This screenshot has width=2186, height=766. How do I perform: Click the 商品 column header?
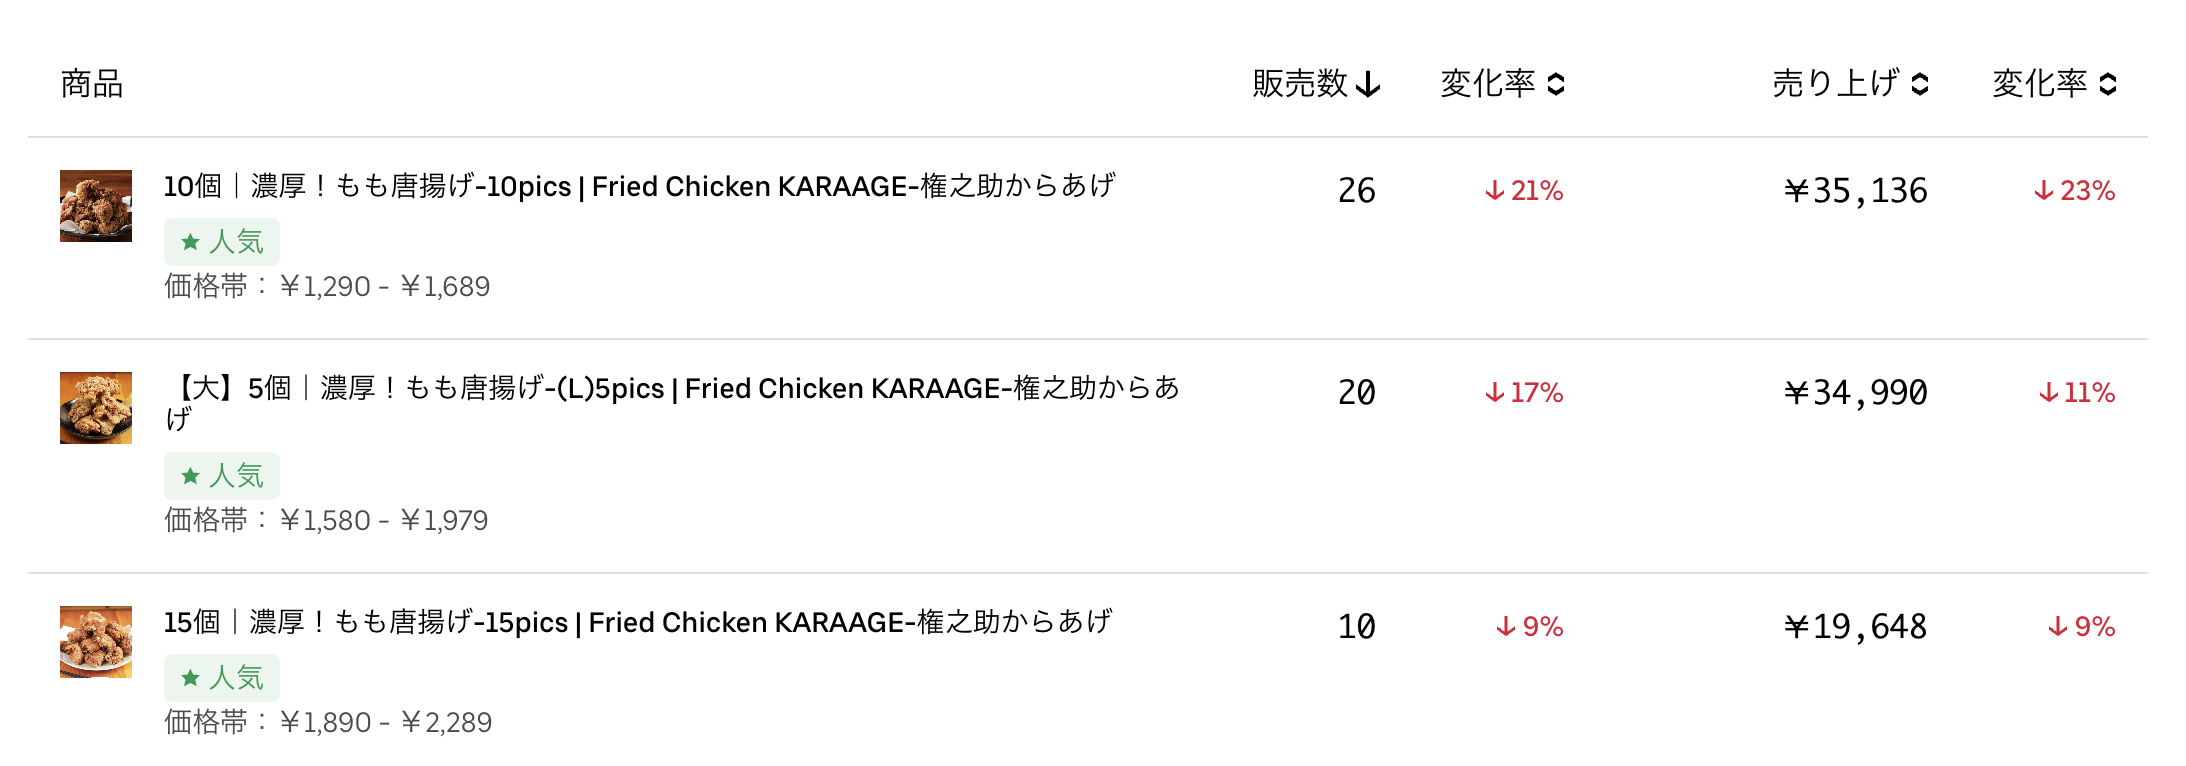tap(93, 85)
